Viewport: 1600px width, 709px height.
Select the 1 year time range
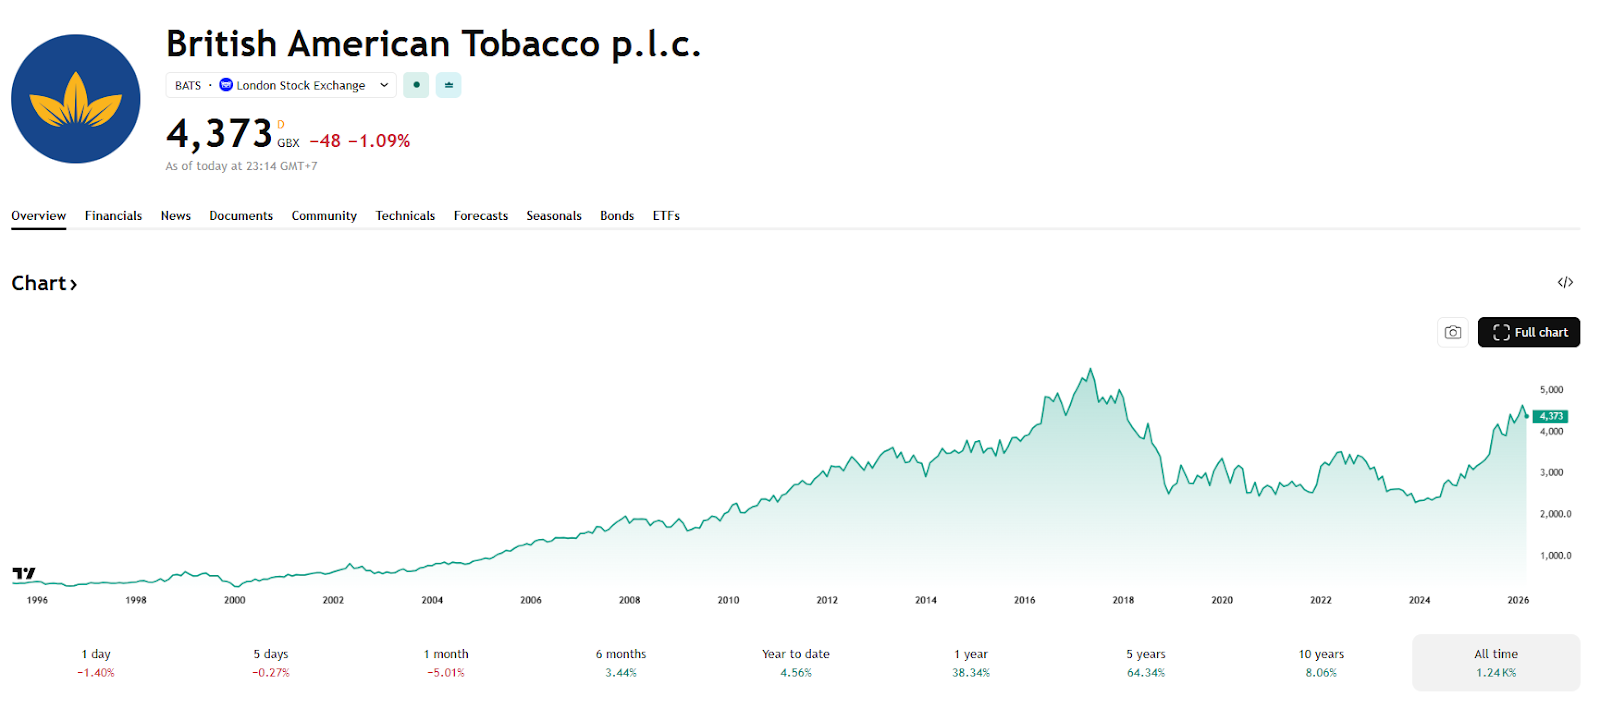click(x=971, y=662)
